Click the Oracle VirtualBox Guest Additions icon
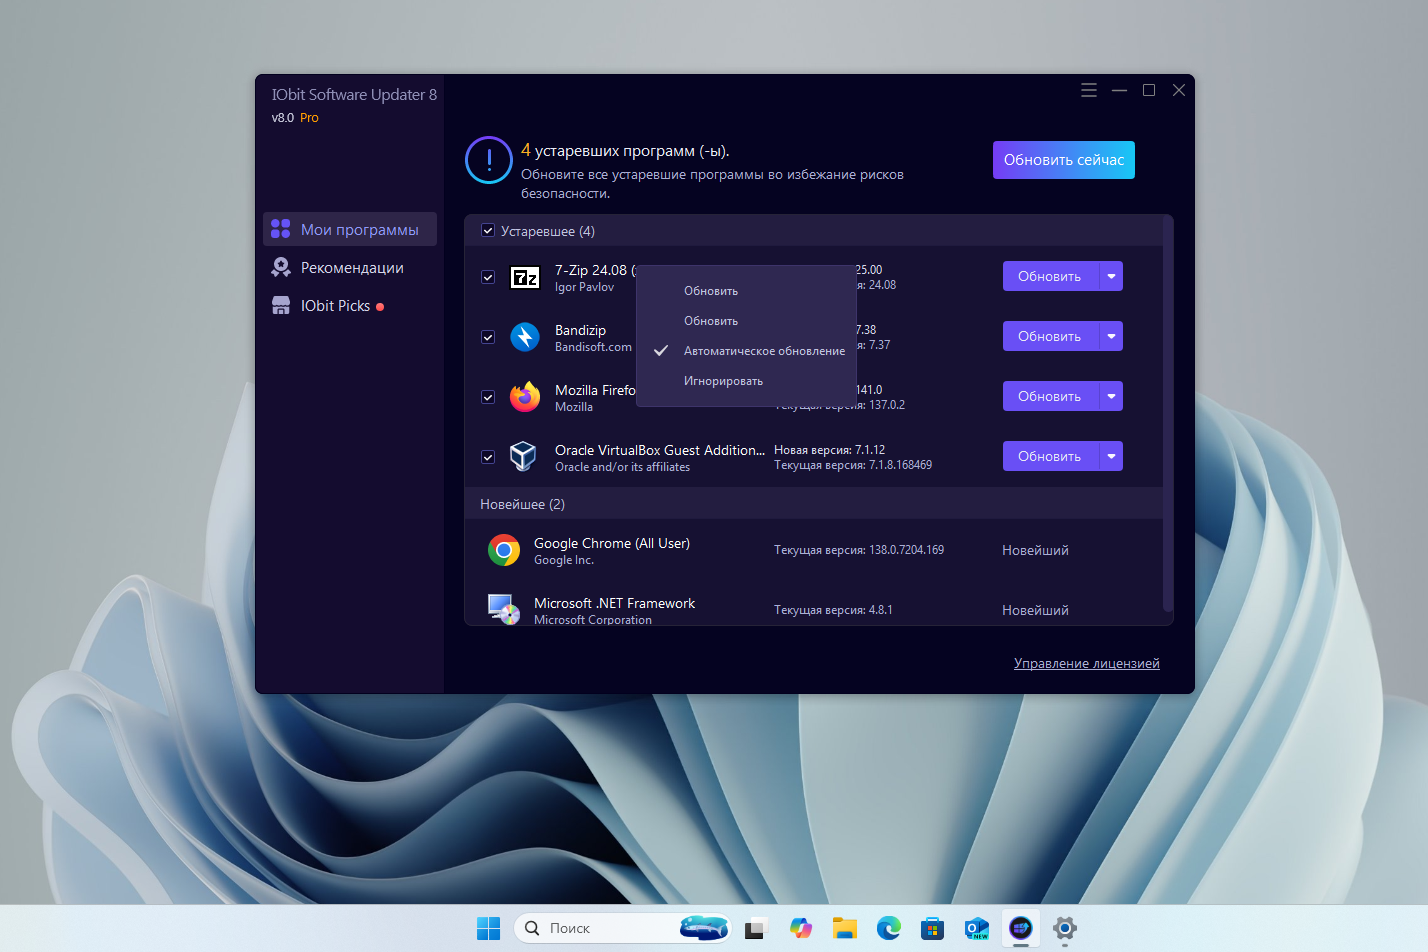Screen dimensions: 1428x952 click(x=523, y=456)
